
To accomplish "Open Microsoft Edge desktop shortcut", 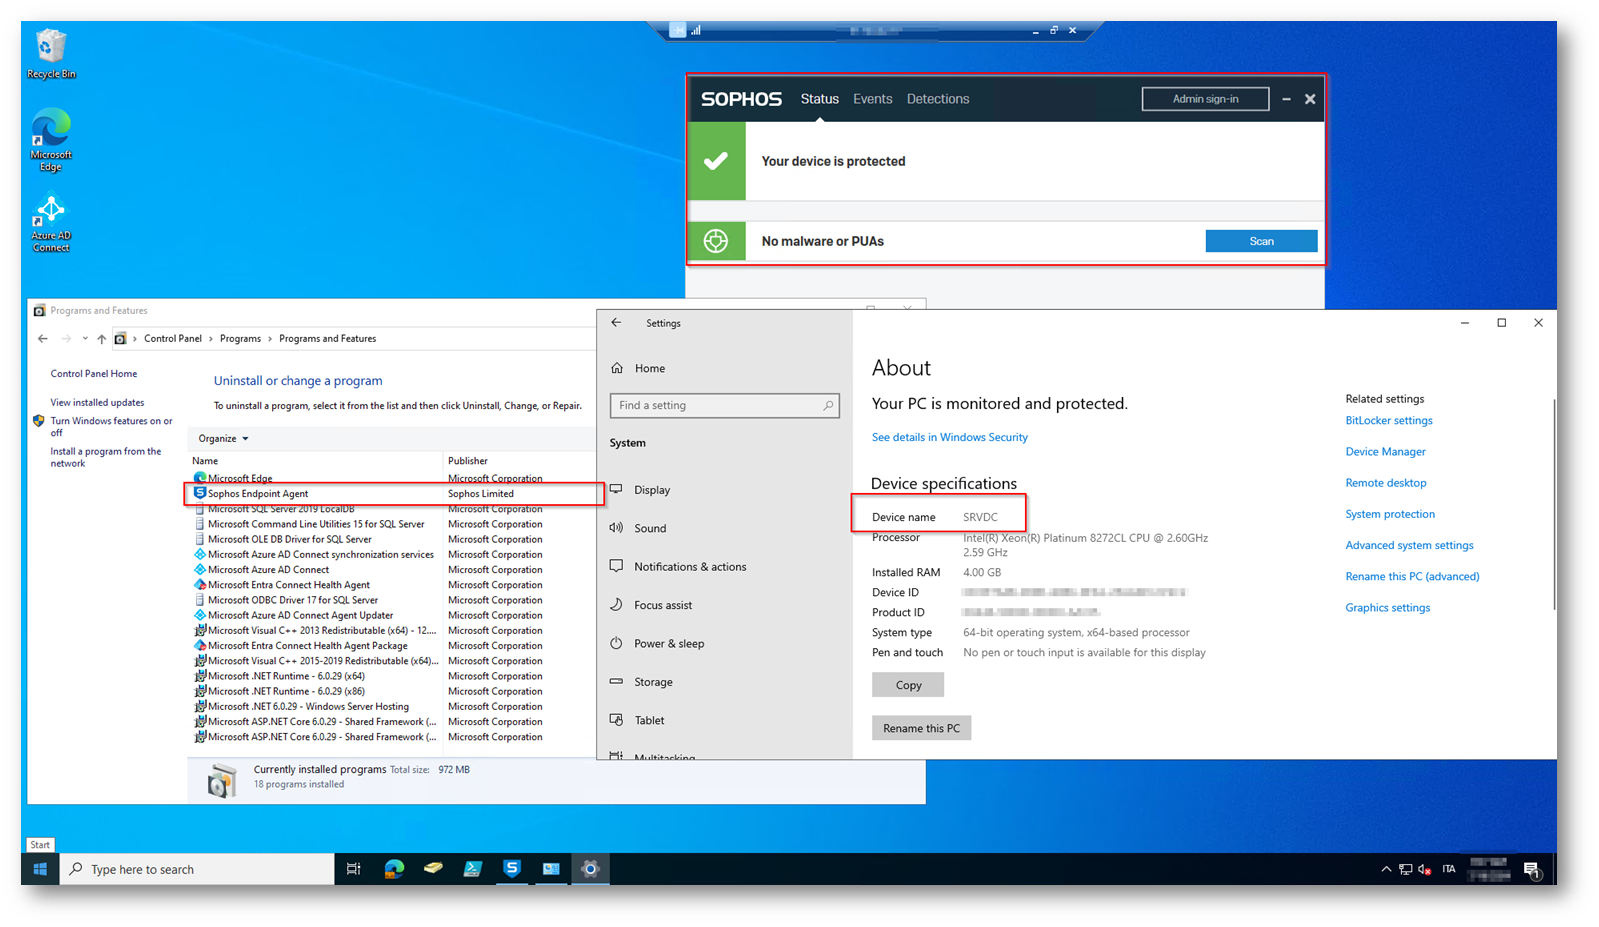I will pos(50,140).
